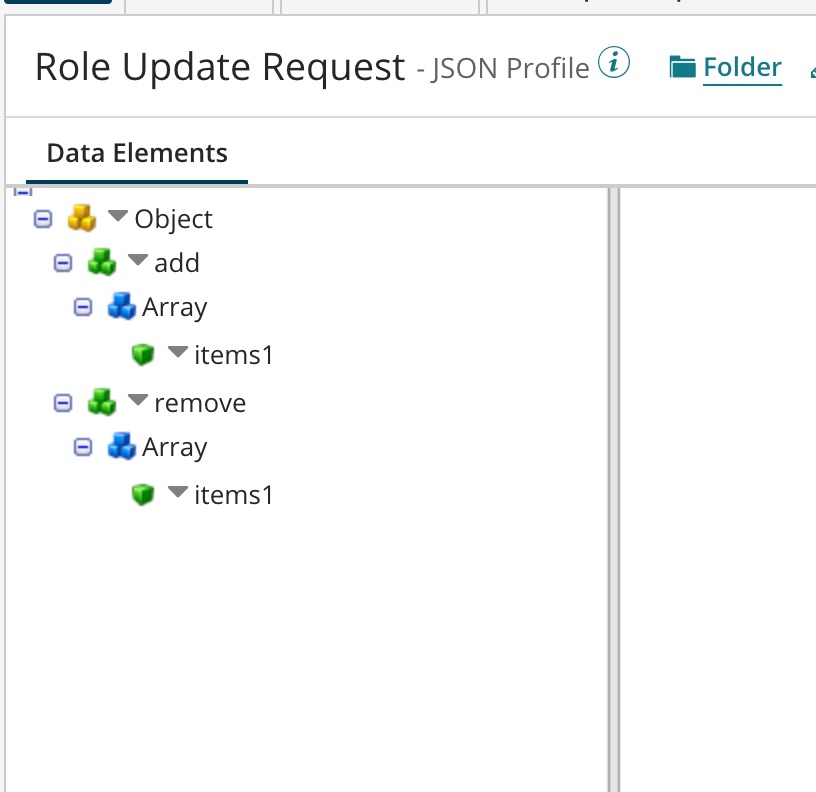The image size is (816, 792).
Task: Collapse the remove node in the tree
Action: click(63, 402)
